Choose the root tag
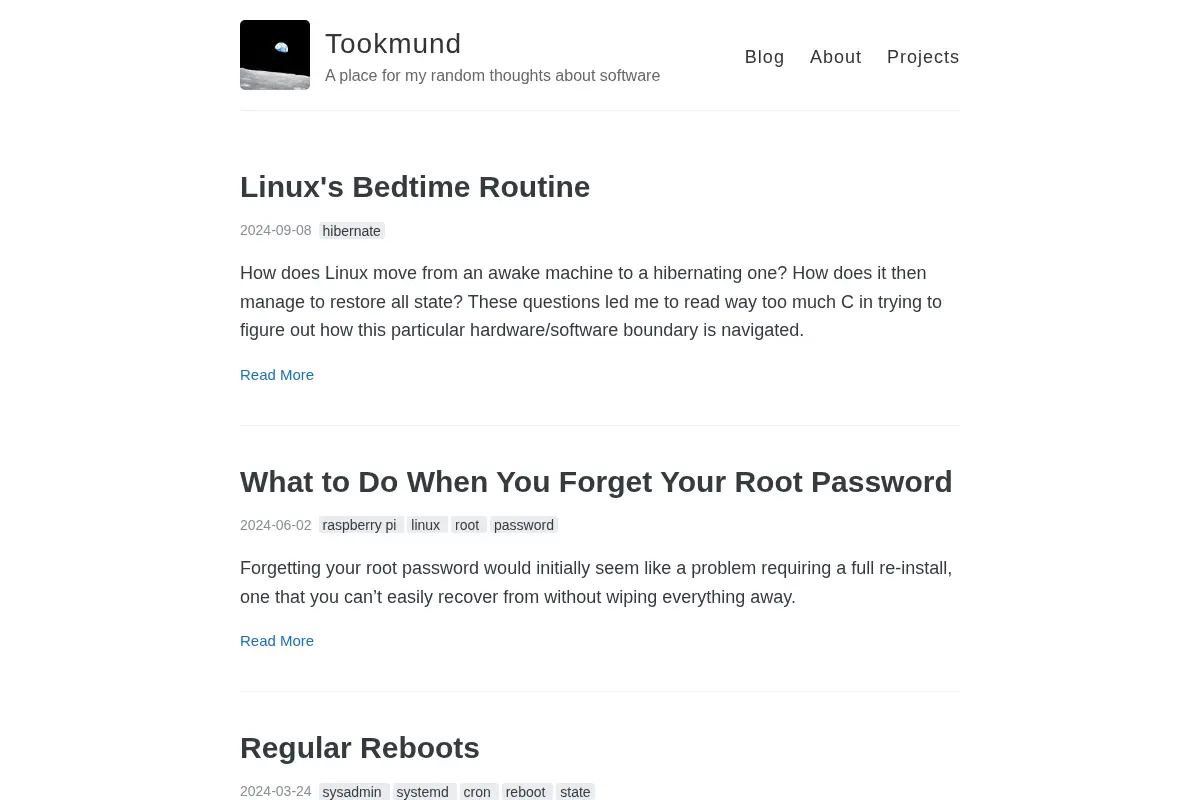 (469, 525)
